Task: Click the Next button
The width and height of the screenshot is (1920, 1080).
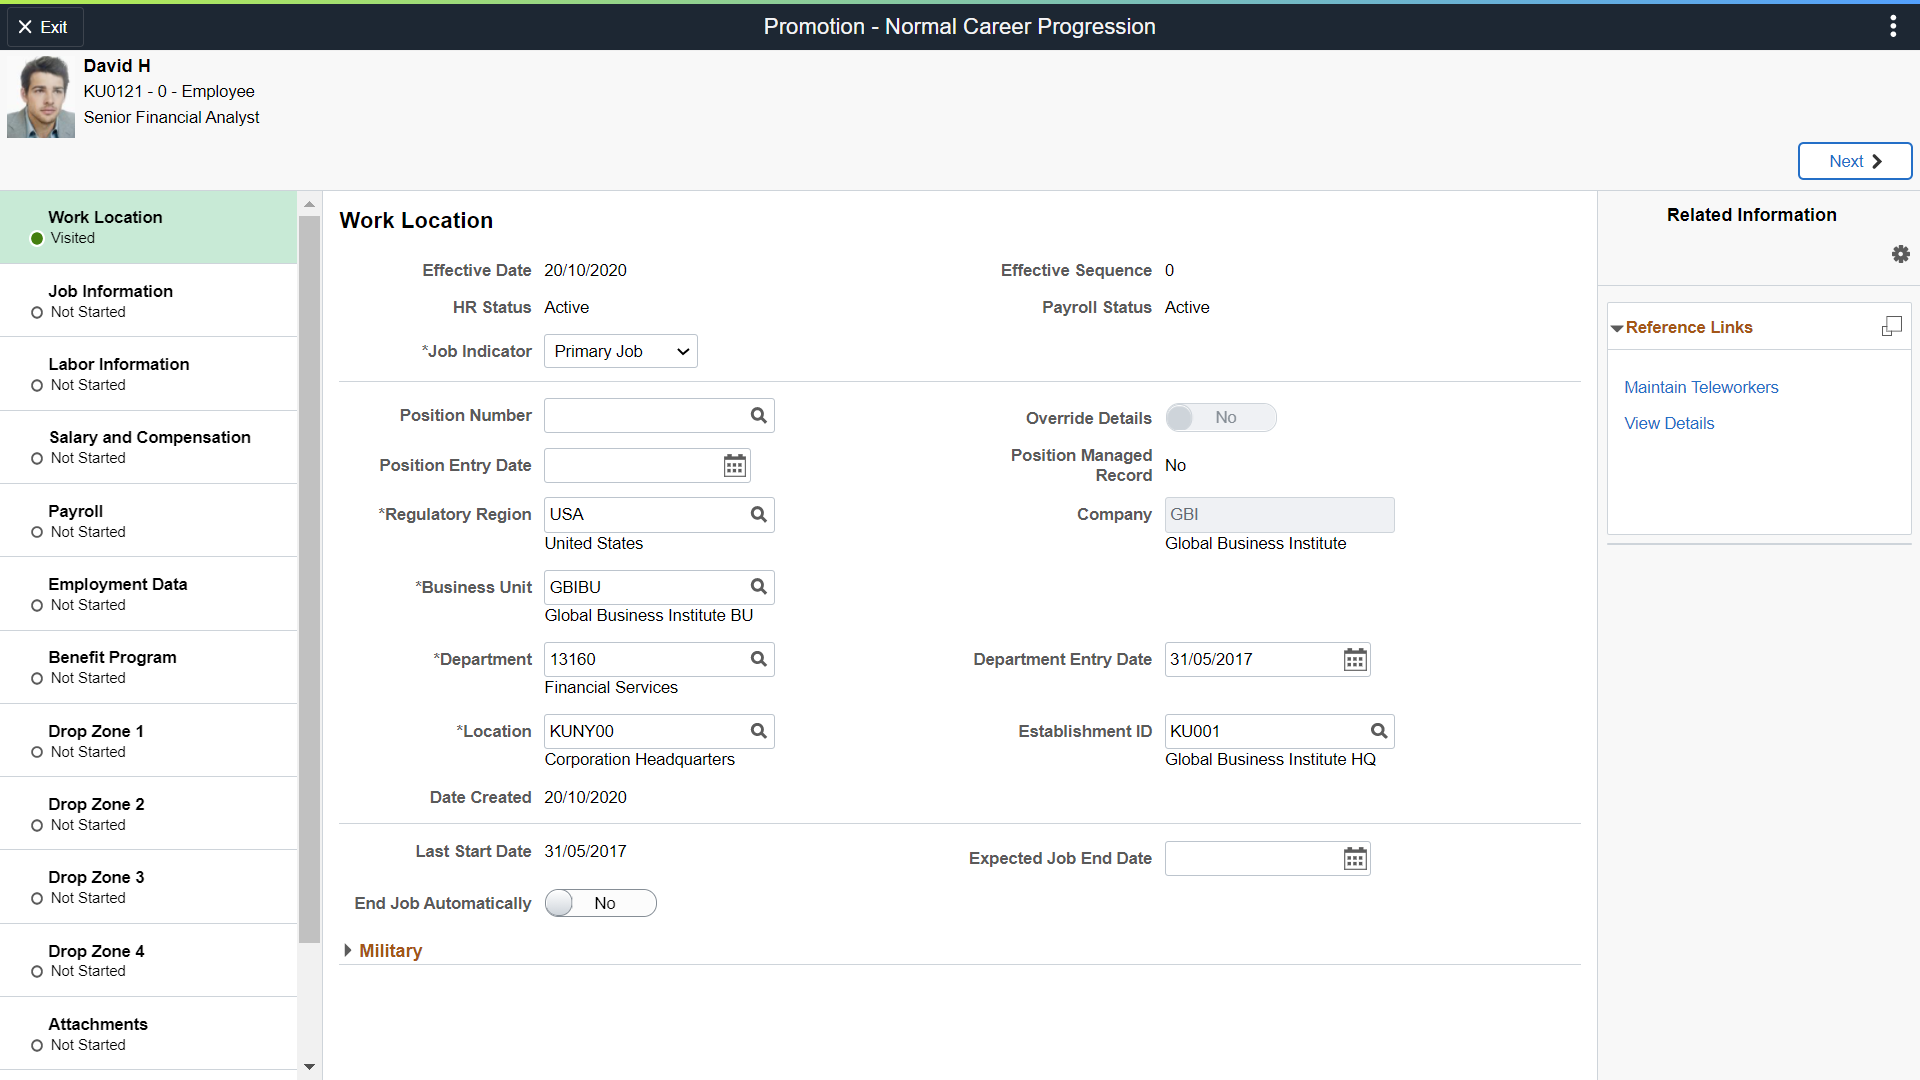Action: click(x=1854, y=161)
